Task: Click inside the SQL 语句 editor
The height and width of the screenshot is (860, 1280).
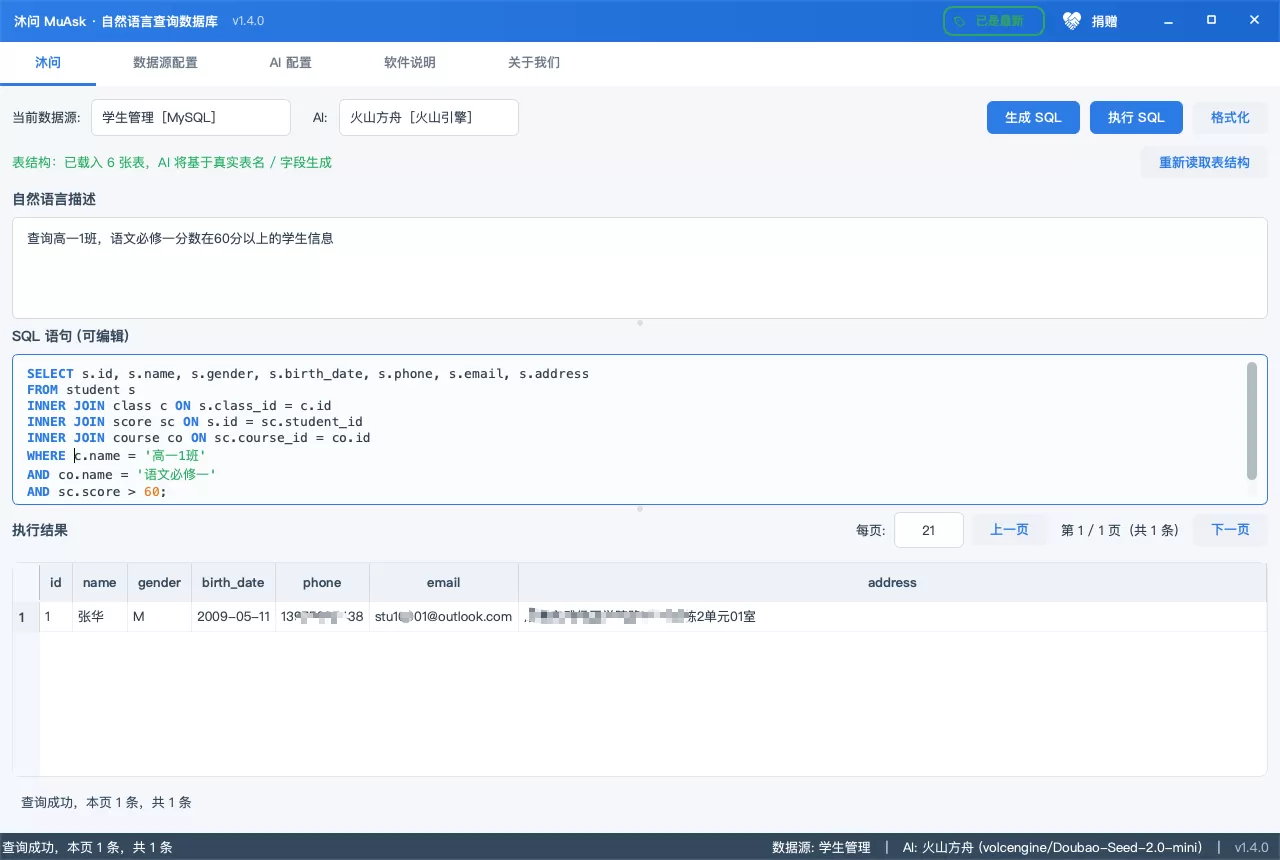Action: tap(639, 429)
